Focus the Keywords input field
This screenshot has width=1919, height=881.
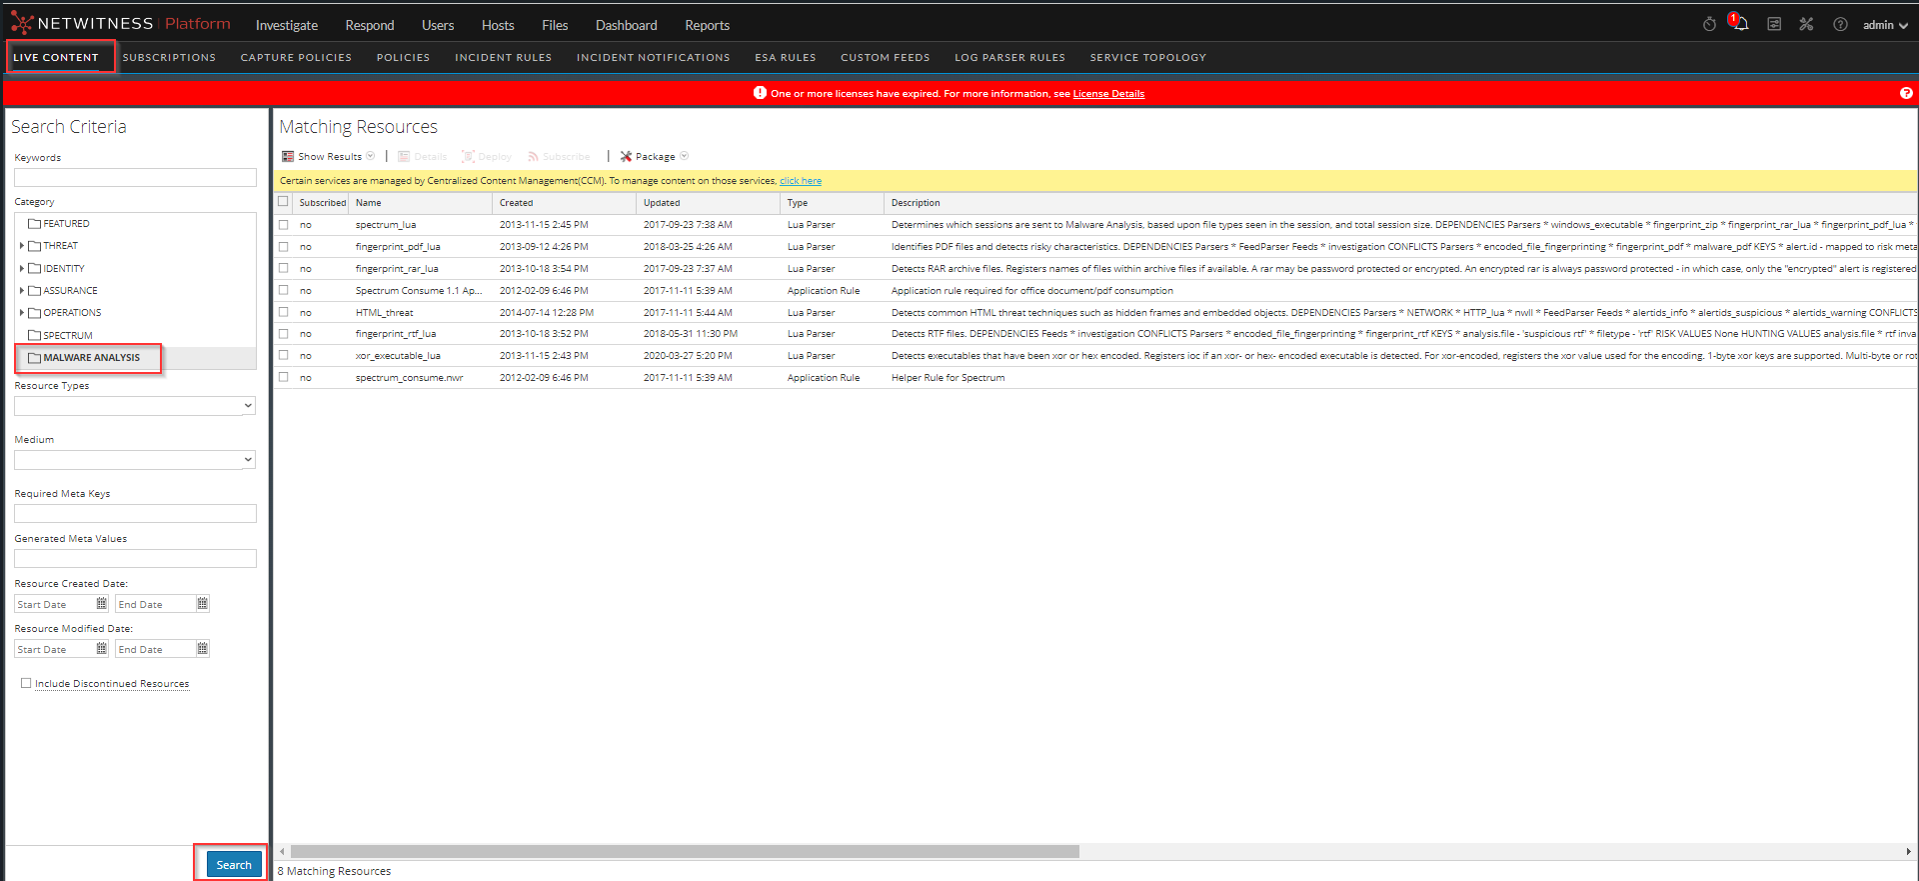tap(135, 177)
